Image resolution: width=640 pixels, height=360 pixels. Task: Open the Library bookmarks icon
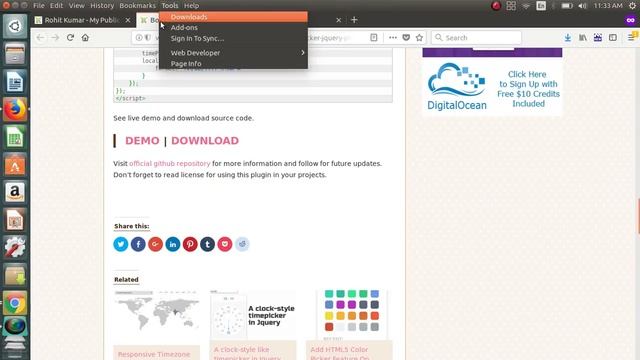[x=583, y=38]
